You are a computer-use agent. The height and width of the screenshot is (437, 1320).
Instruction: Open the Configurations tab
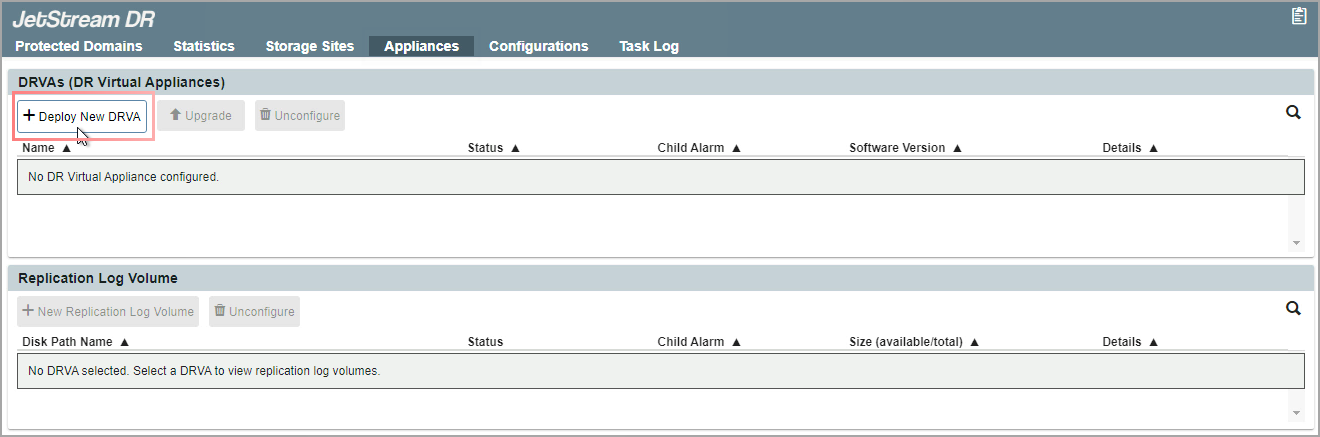538,46
